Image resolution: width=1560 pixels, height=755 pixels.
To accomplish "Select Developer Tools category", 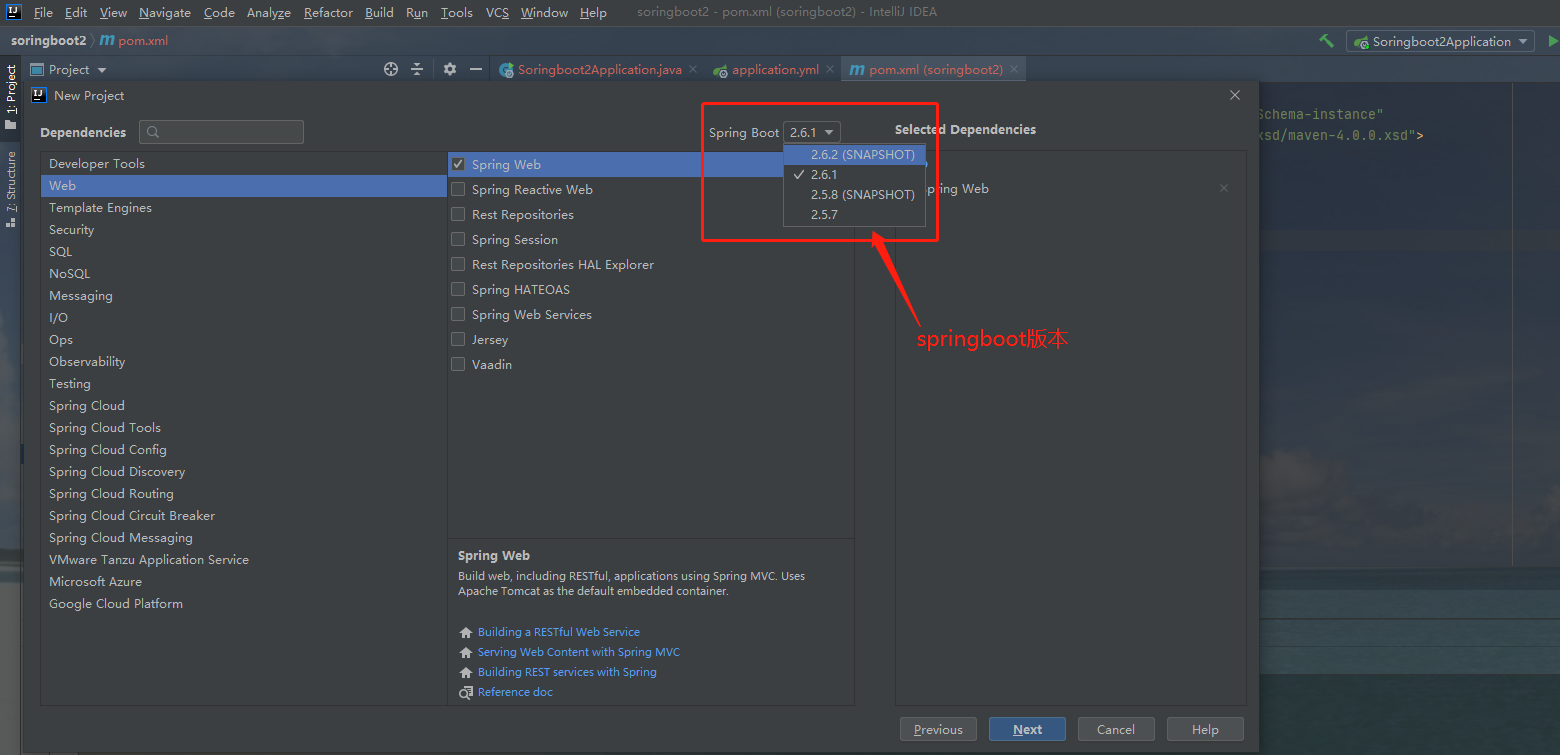I will (x=244, y=163).
